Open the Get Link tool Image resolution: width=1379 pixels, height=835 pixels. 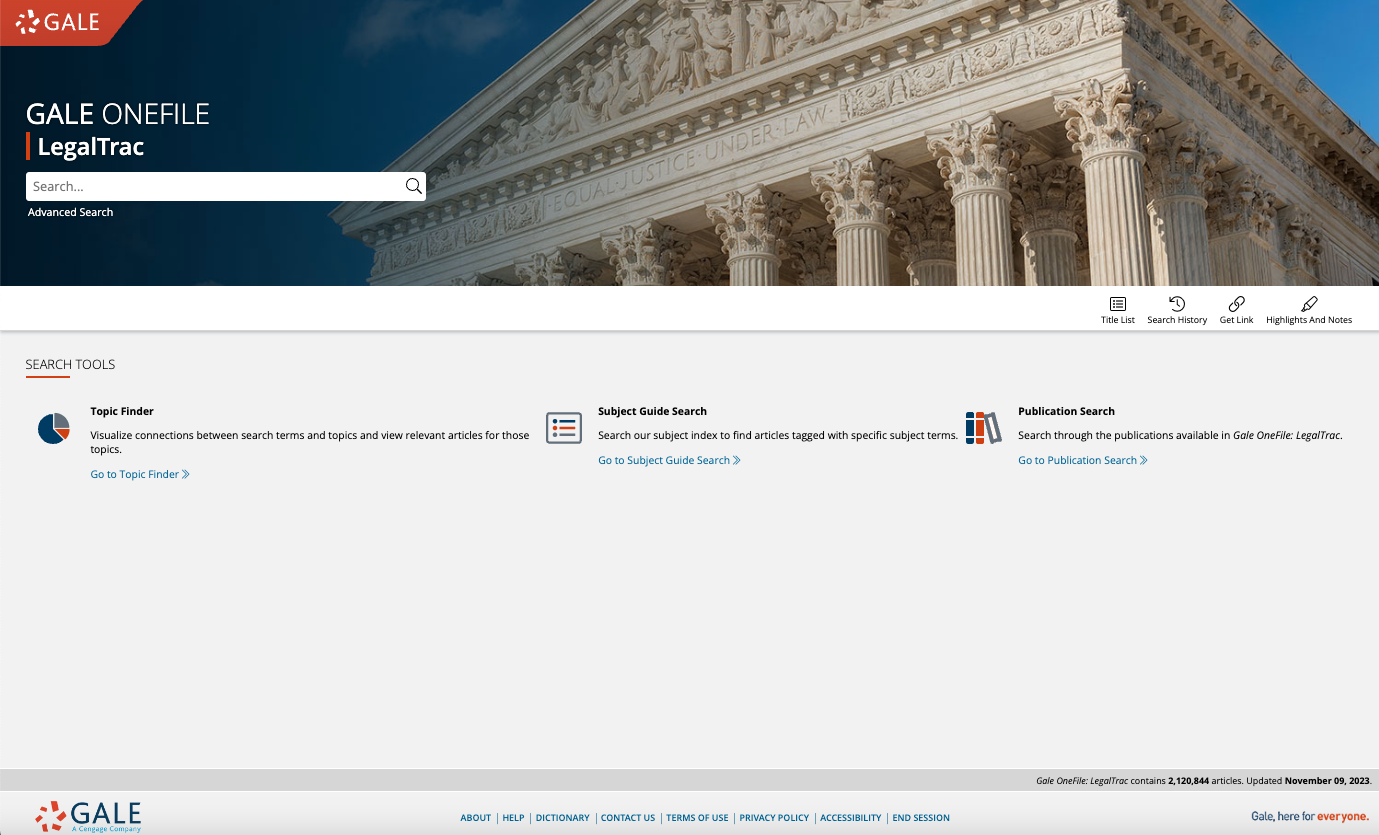pyautogui.click(x=1236, y=310)
